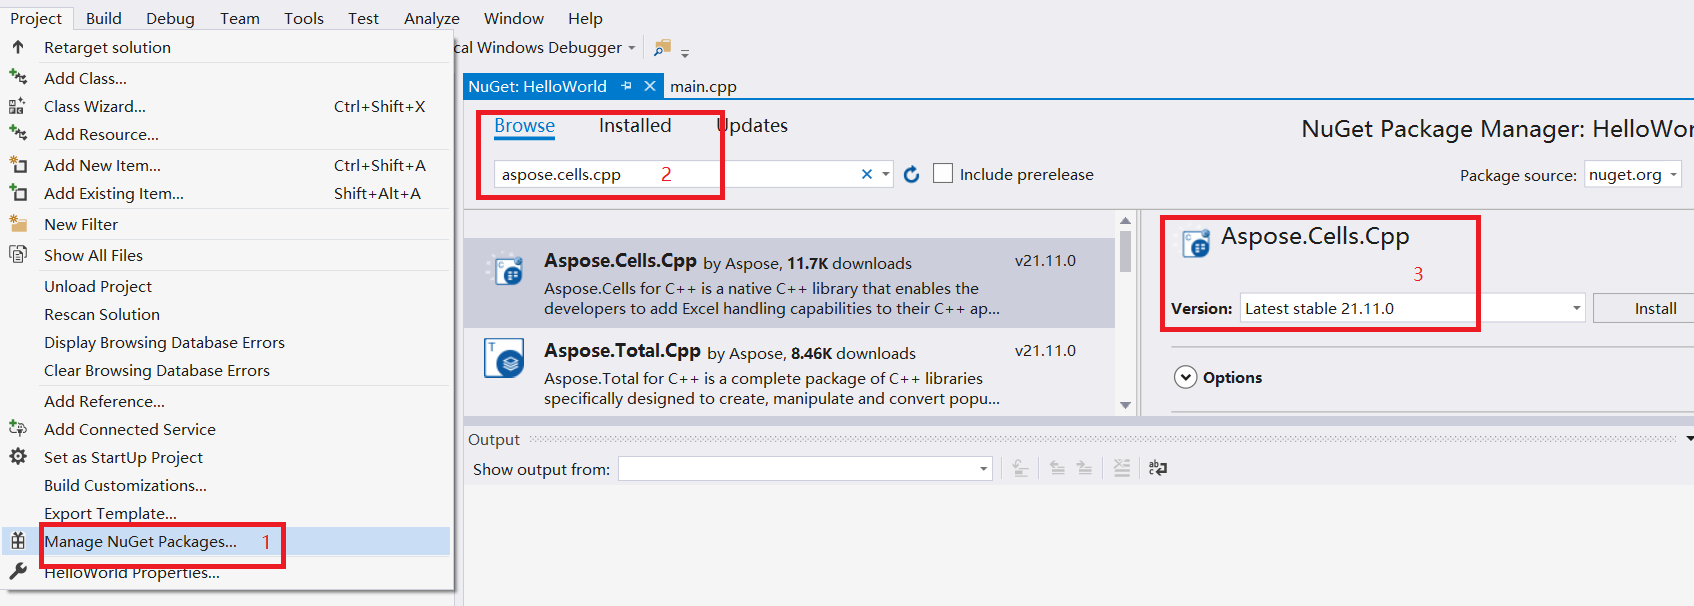The width and height of the screenshot is (1694, 606).
Task: Select Add Connected Service entry
Action: (x=226, y=429)
